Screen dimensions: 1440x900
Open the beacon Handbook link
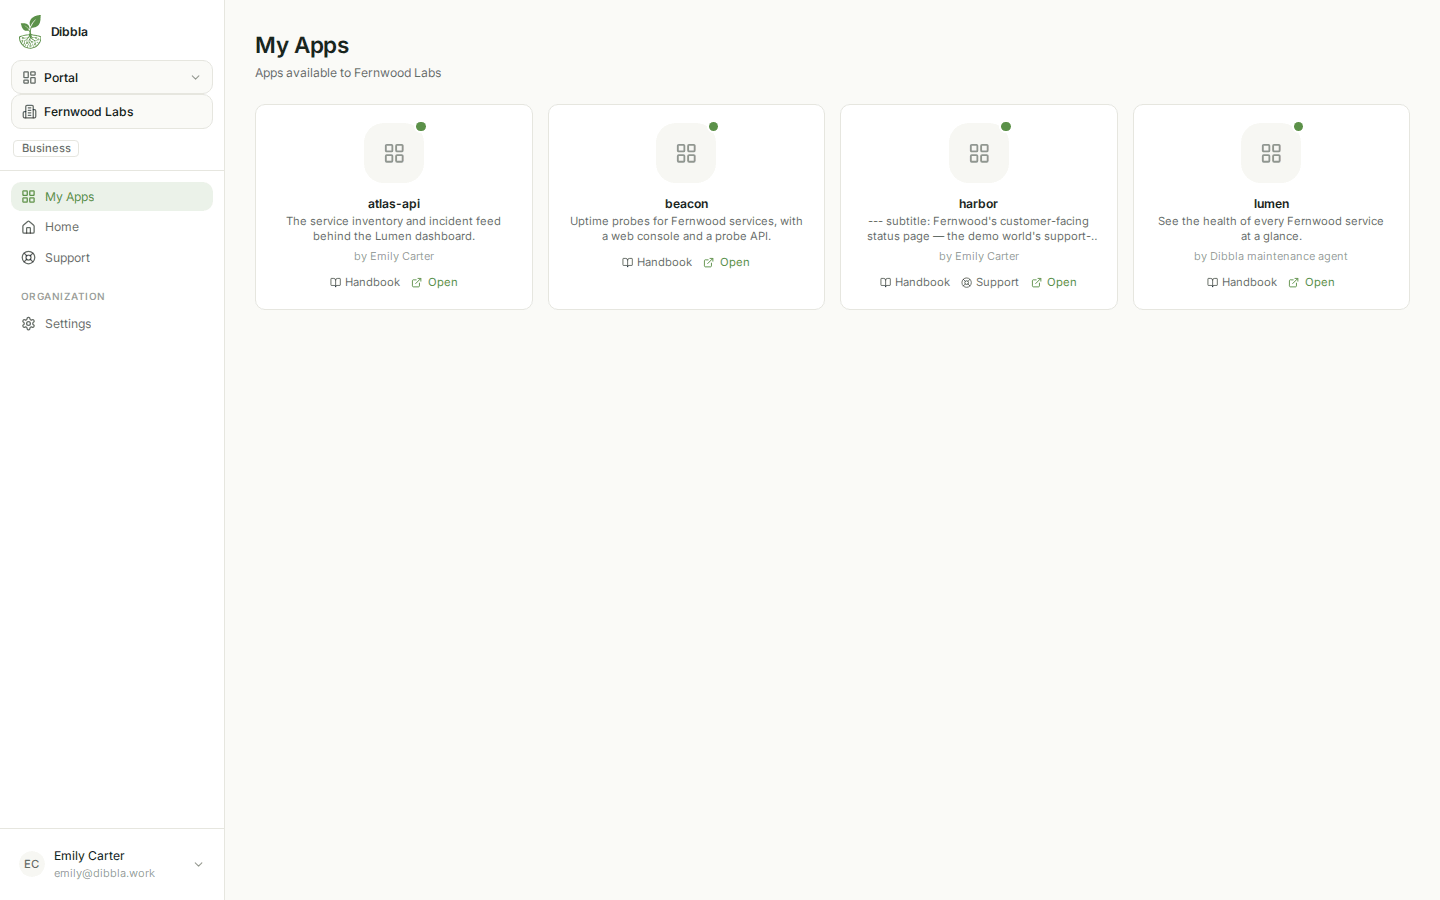657,263
